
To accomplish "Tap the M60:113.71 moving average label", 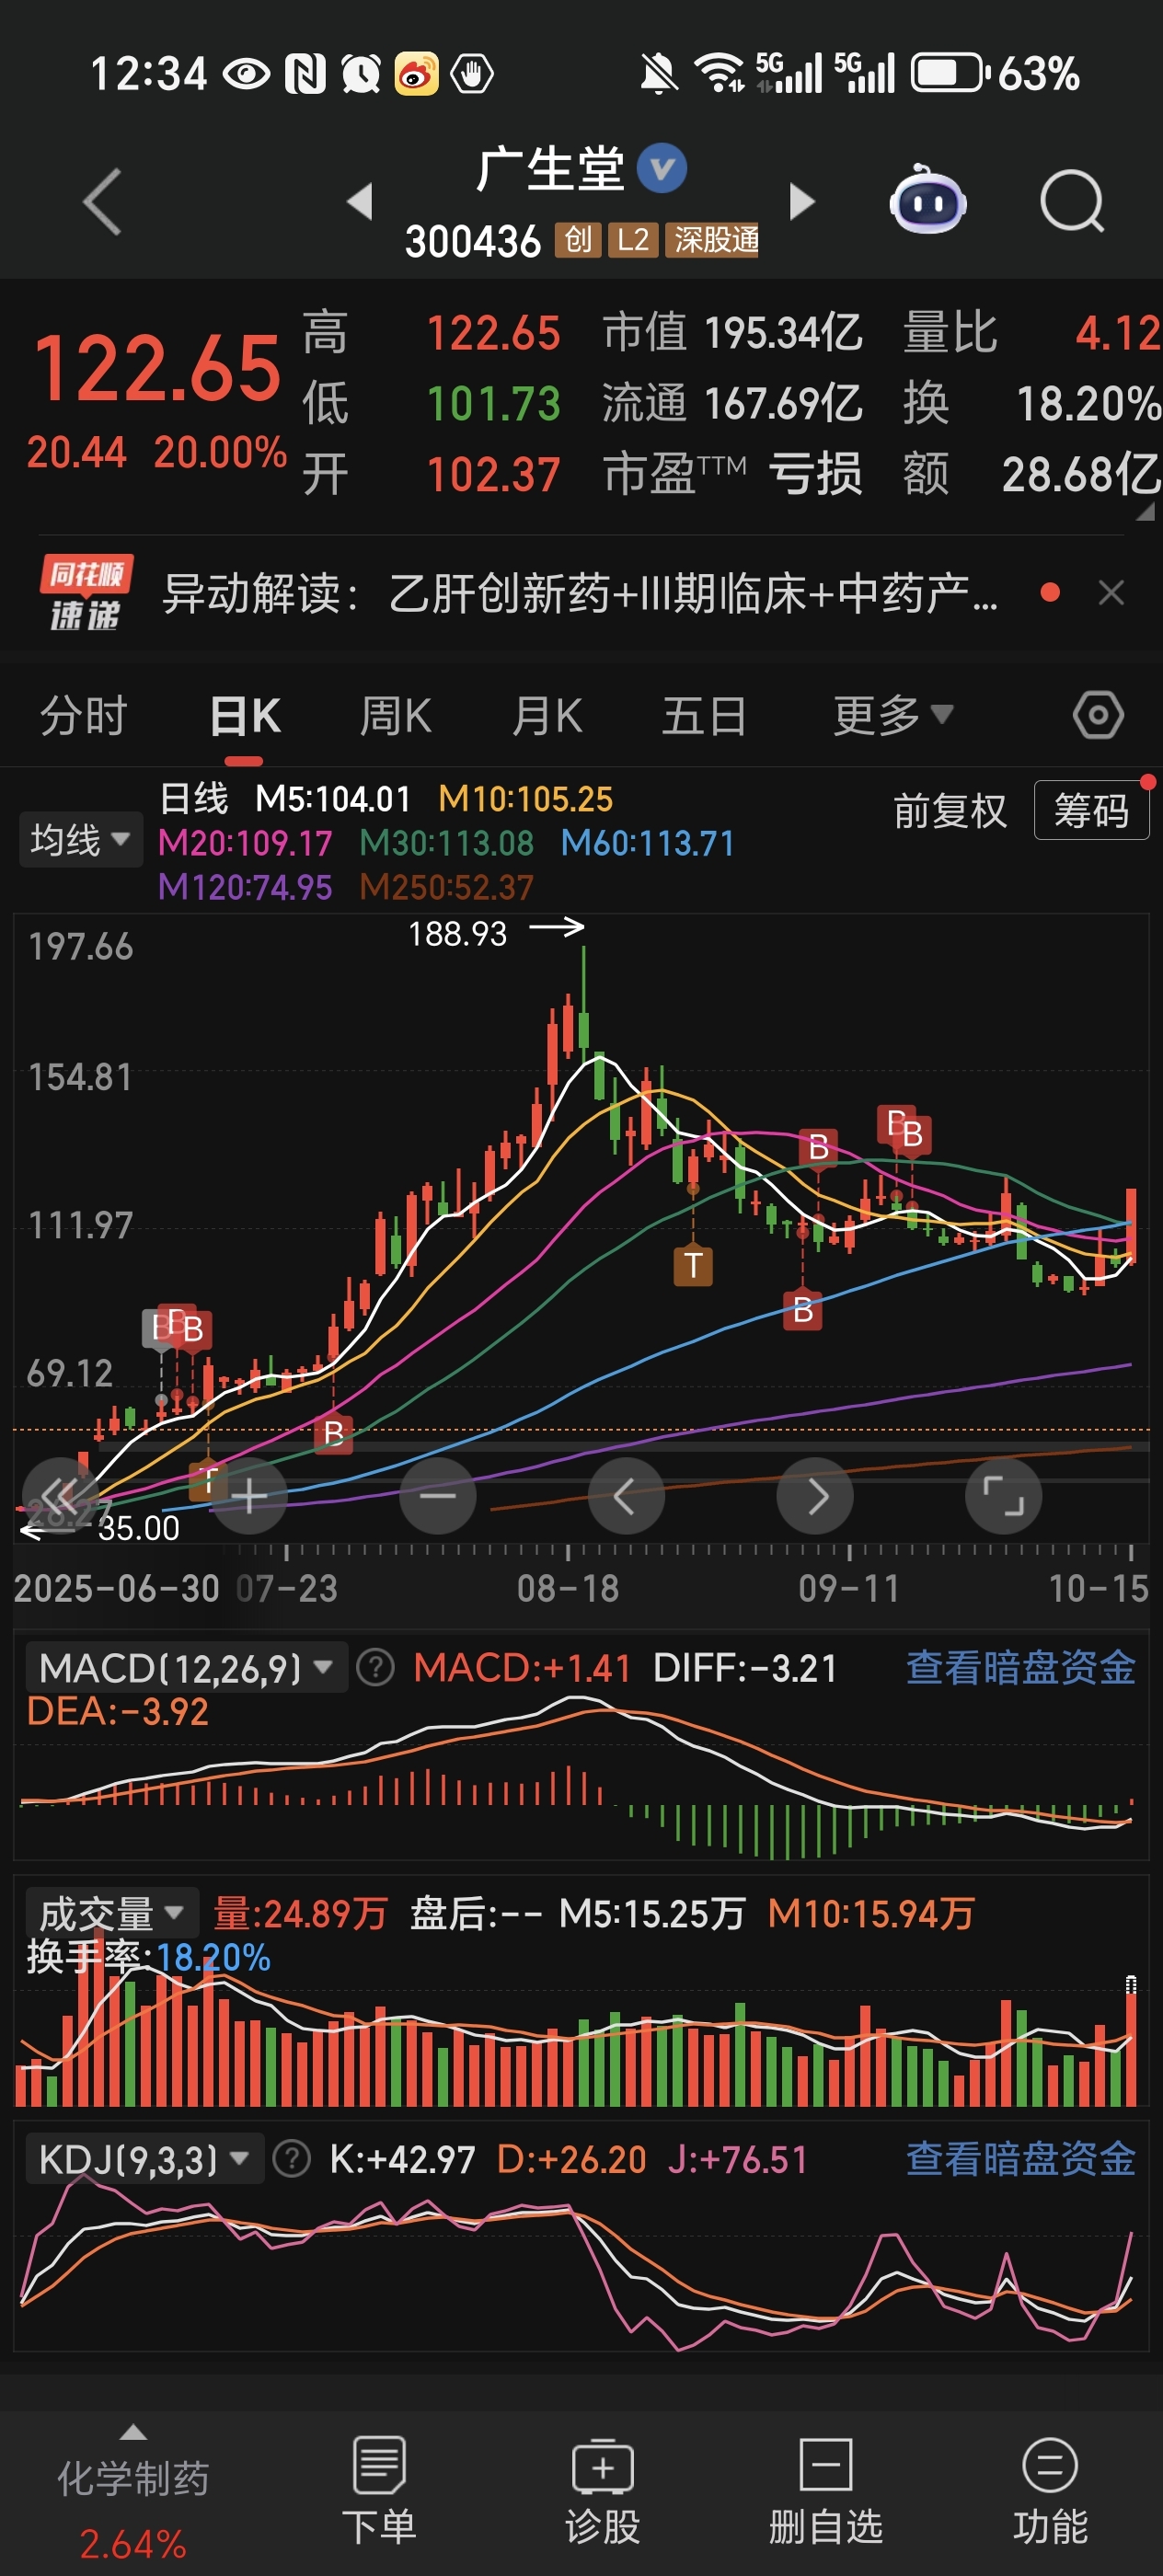I will point(648,843).
